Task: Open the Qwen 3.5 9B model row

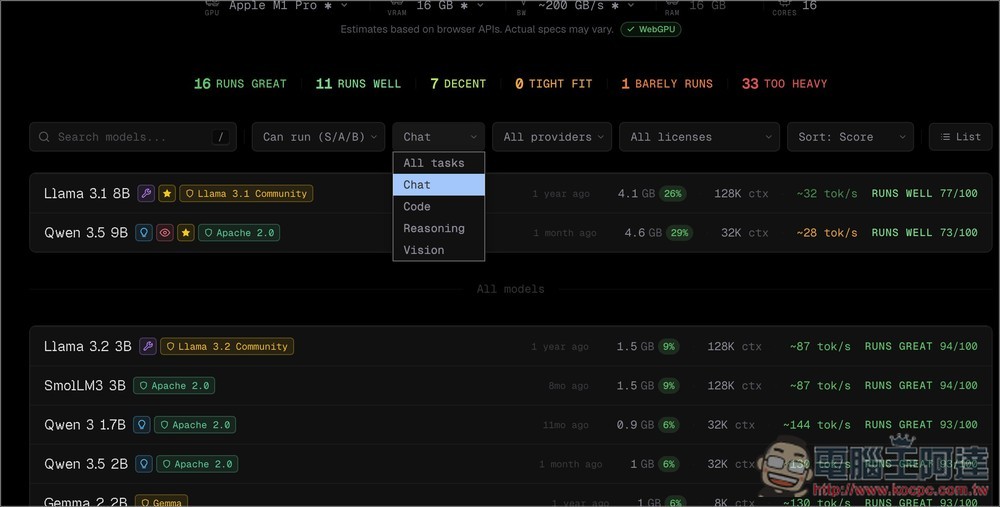Action: (x=510, y=233)
